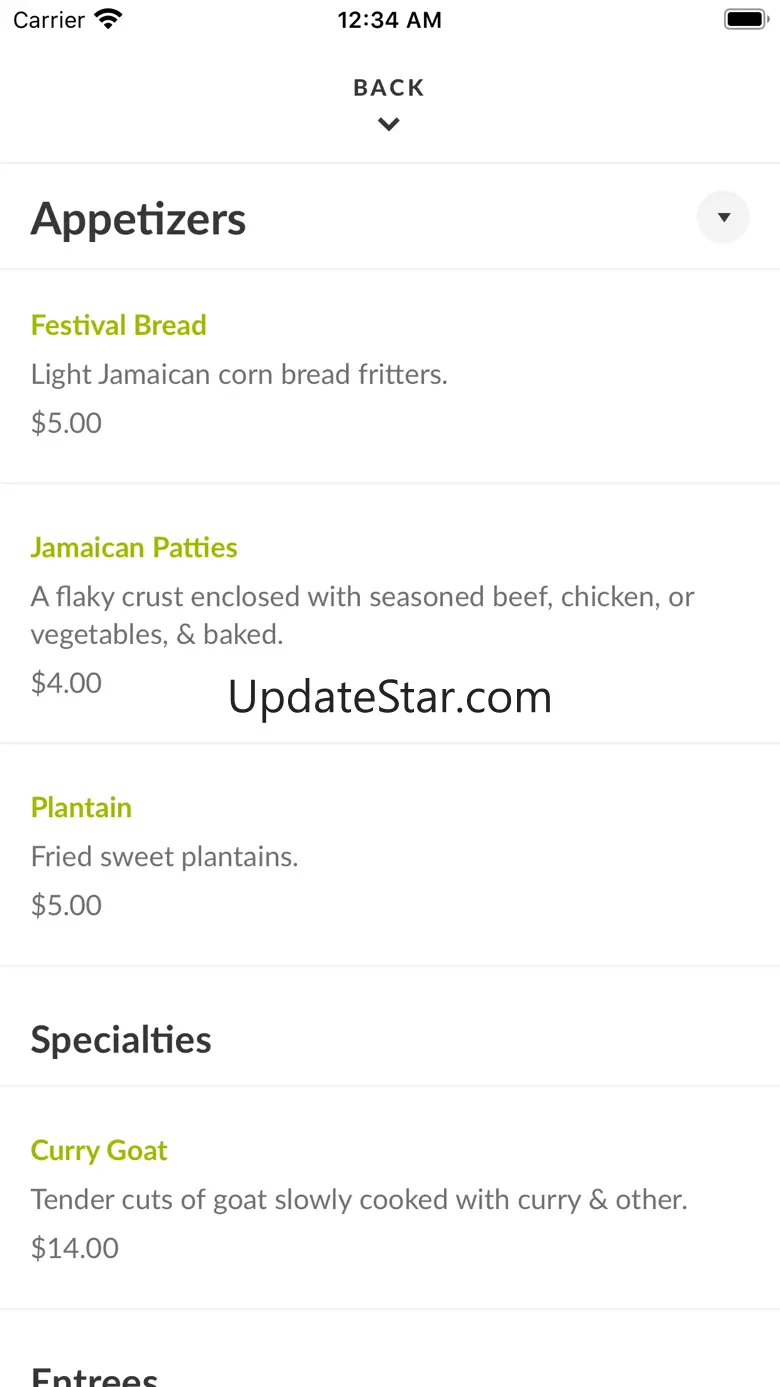Image resolution: width=780 pixels, height=1387 pixels.
Task: Select the Appetizers section heading
Action: (139, 219)
